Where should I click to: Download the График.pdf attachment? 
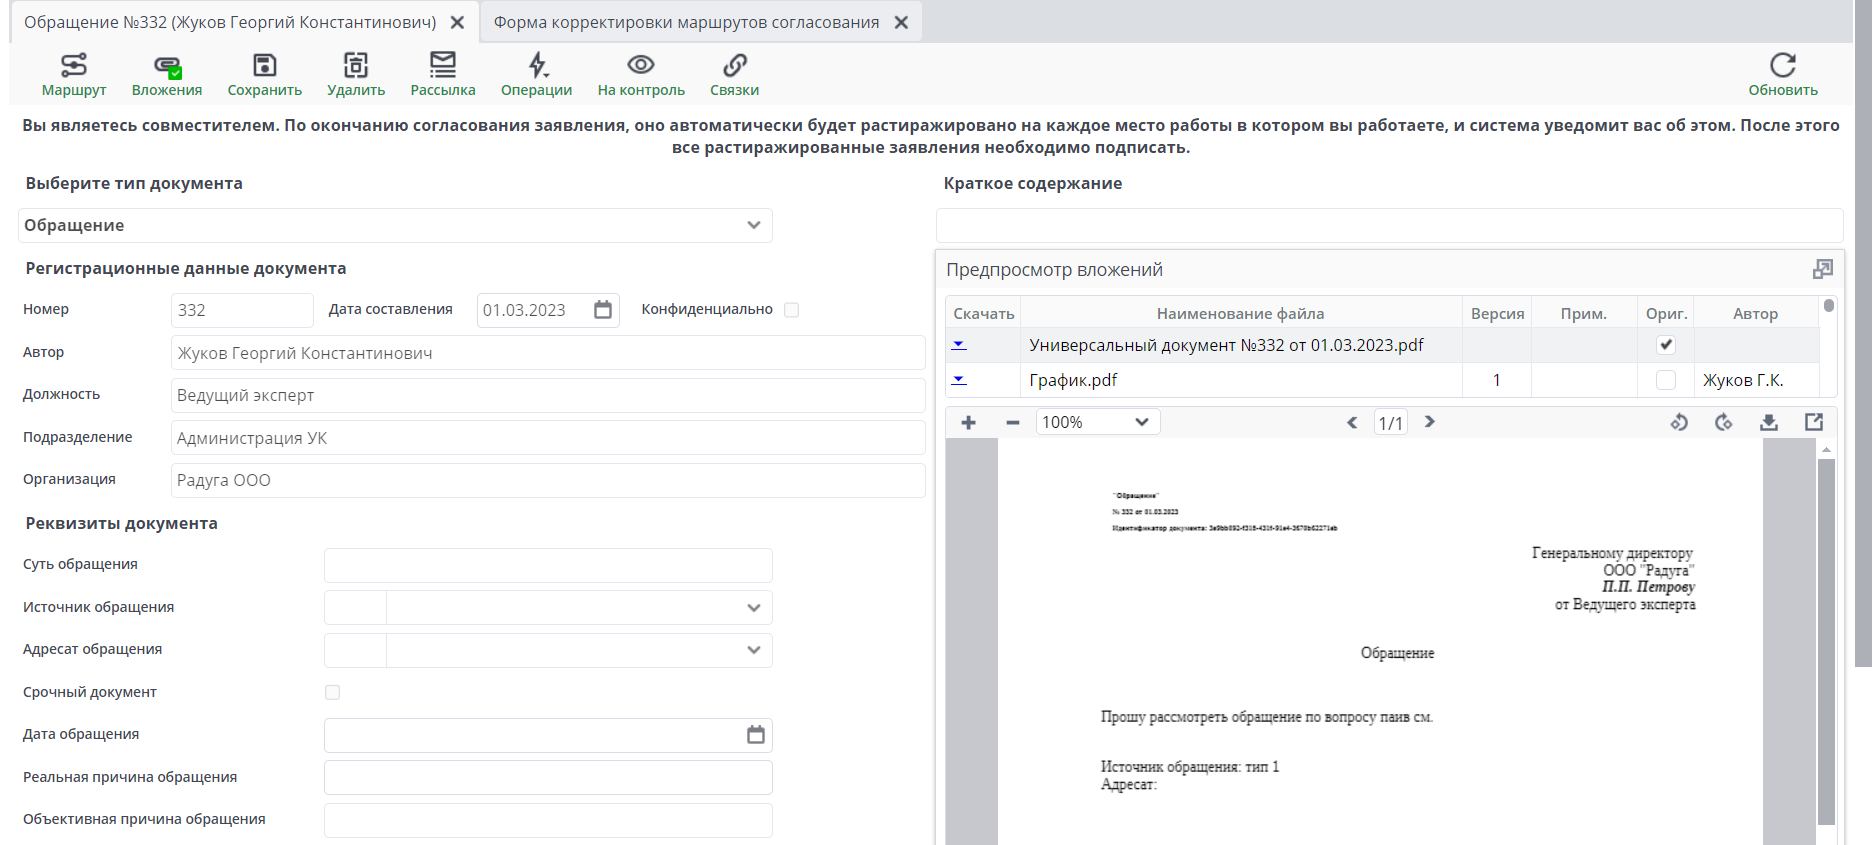point(959,380)
